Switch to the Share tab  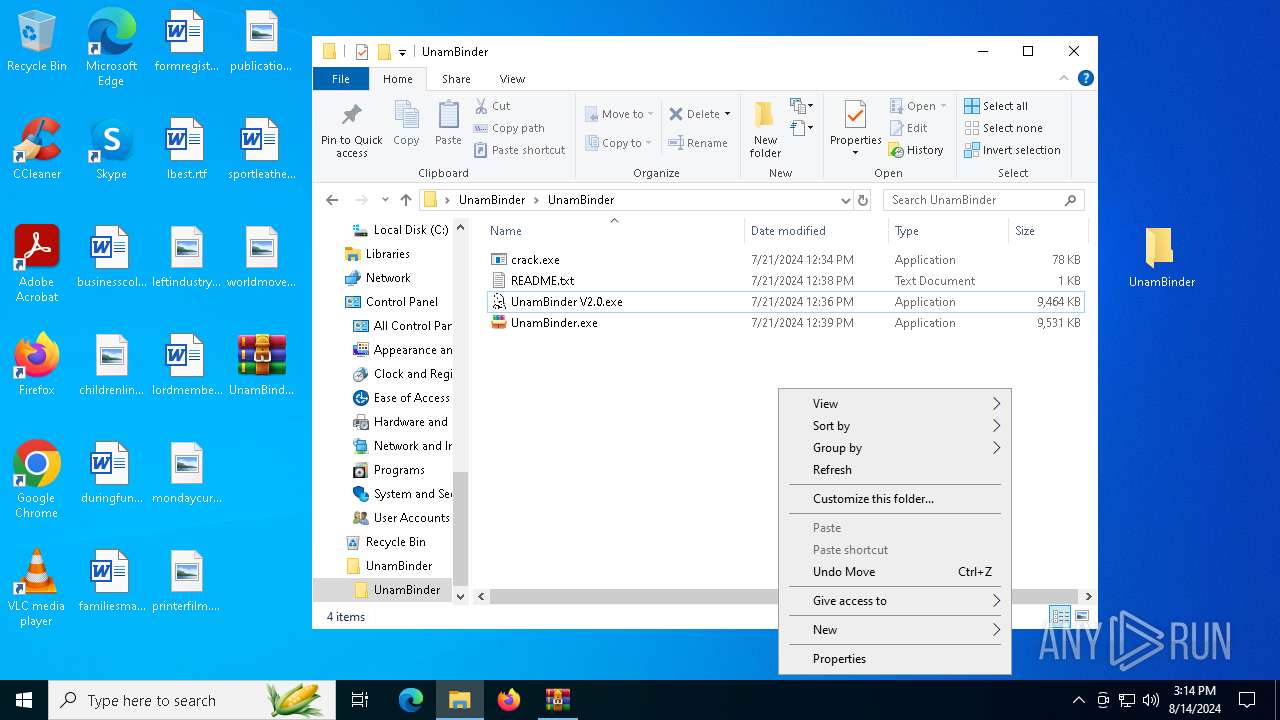pyautogui.click(x=456, y=79)
